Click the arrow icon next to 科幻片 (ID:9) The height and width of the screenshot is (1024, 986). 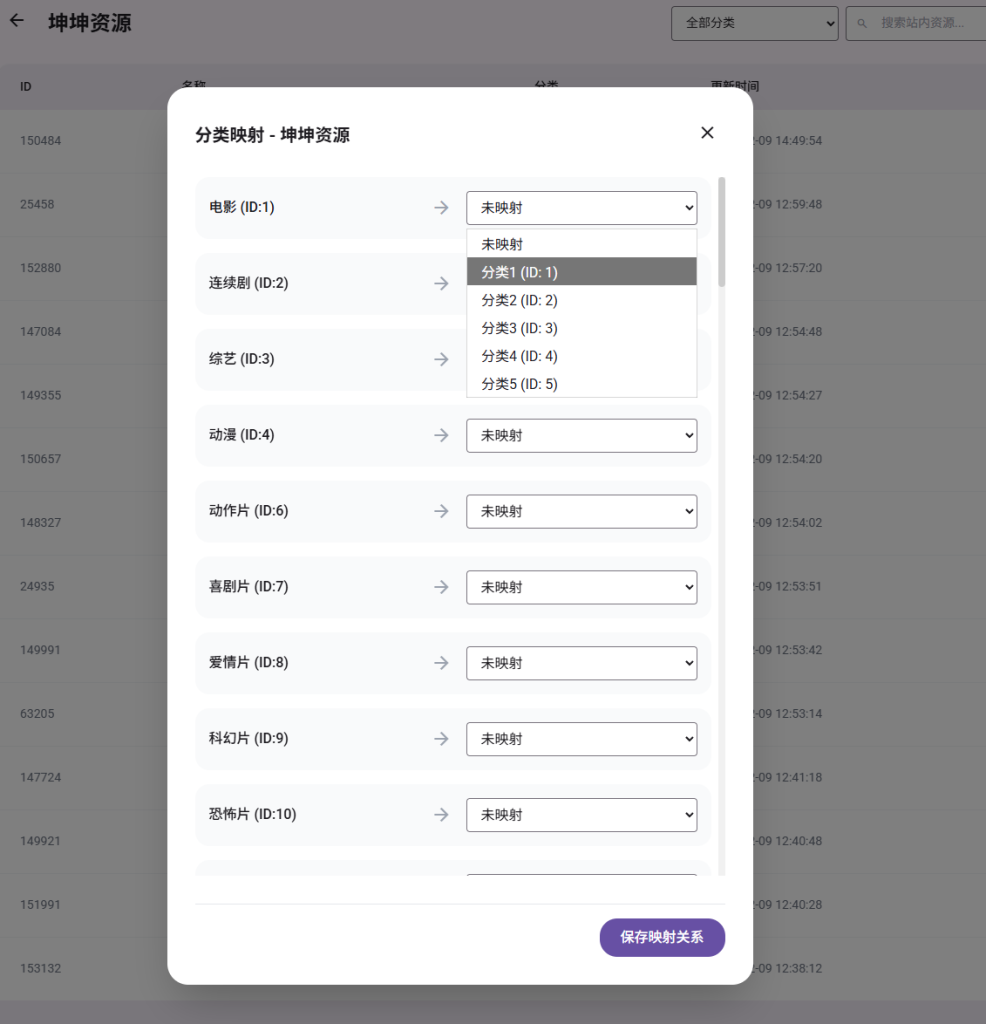[x=441, y=739]
